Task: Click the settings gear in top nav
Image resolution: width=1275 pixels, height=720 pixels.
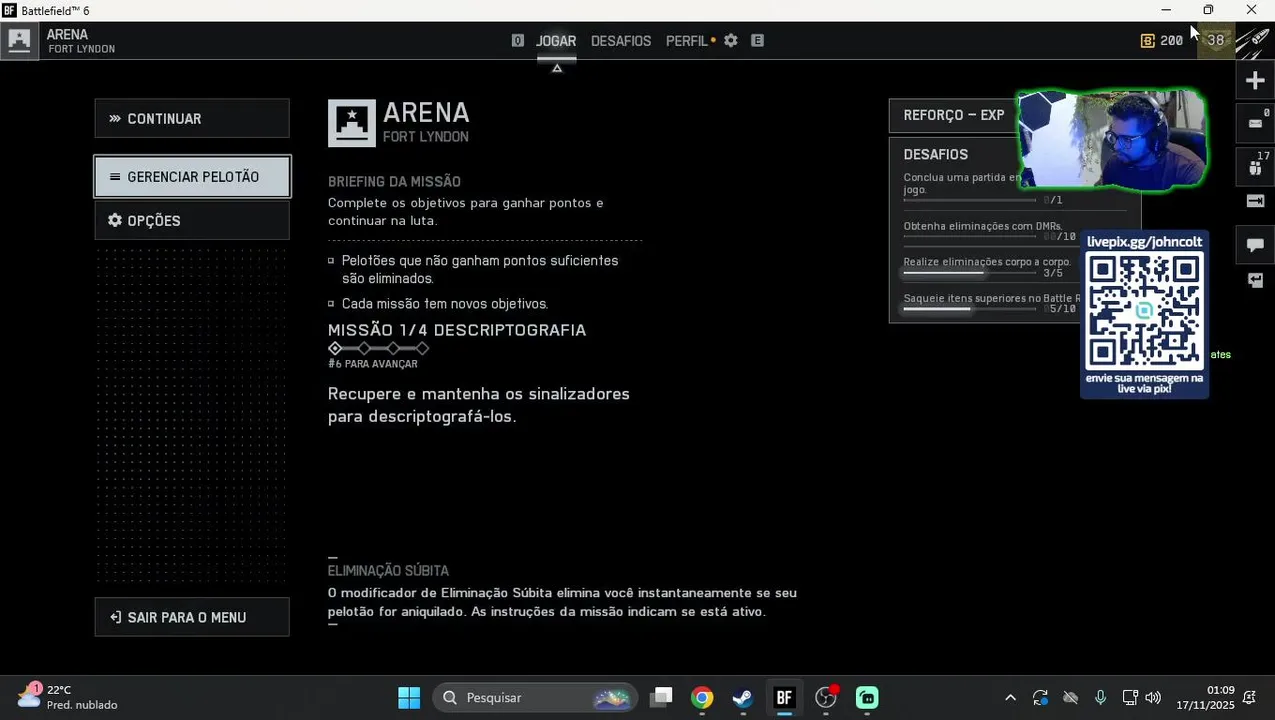Action: pos(731,41)
